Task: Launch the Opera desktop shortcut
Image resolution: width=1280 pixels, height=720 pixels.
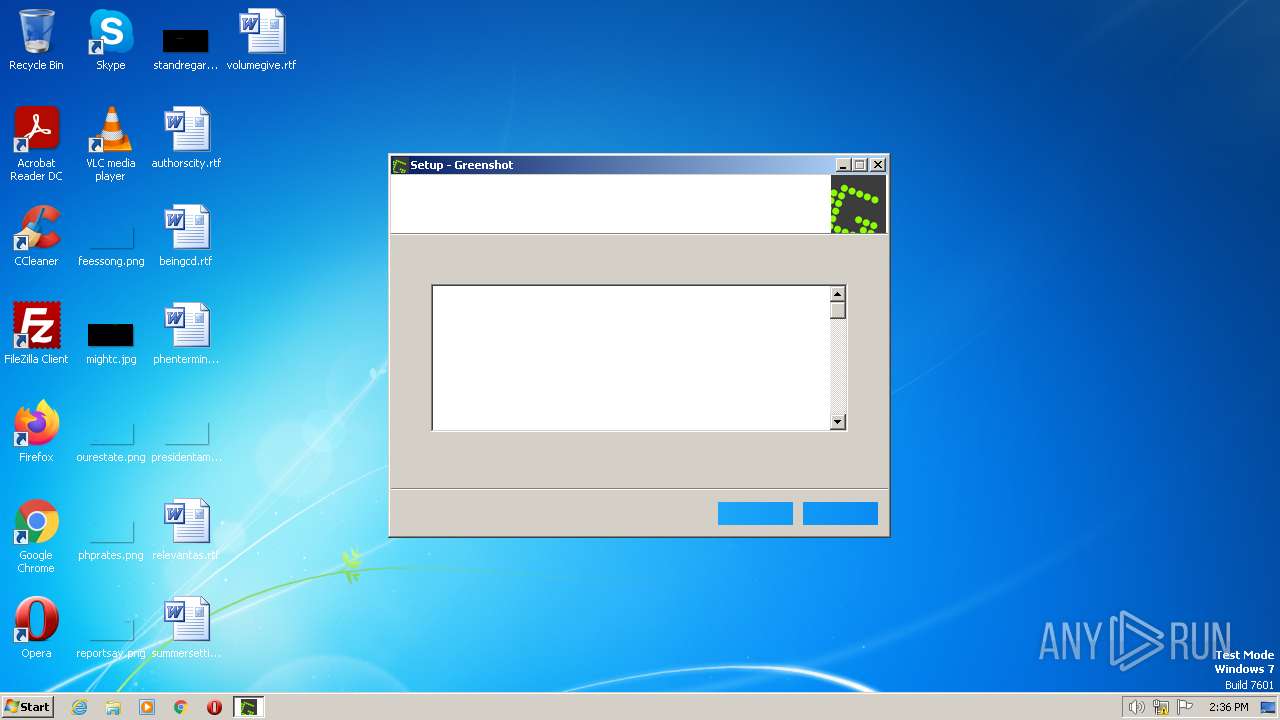Action: coord(36,628)
